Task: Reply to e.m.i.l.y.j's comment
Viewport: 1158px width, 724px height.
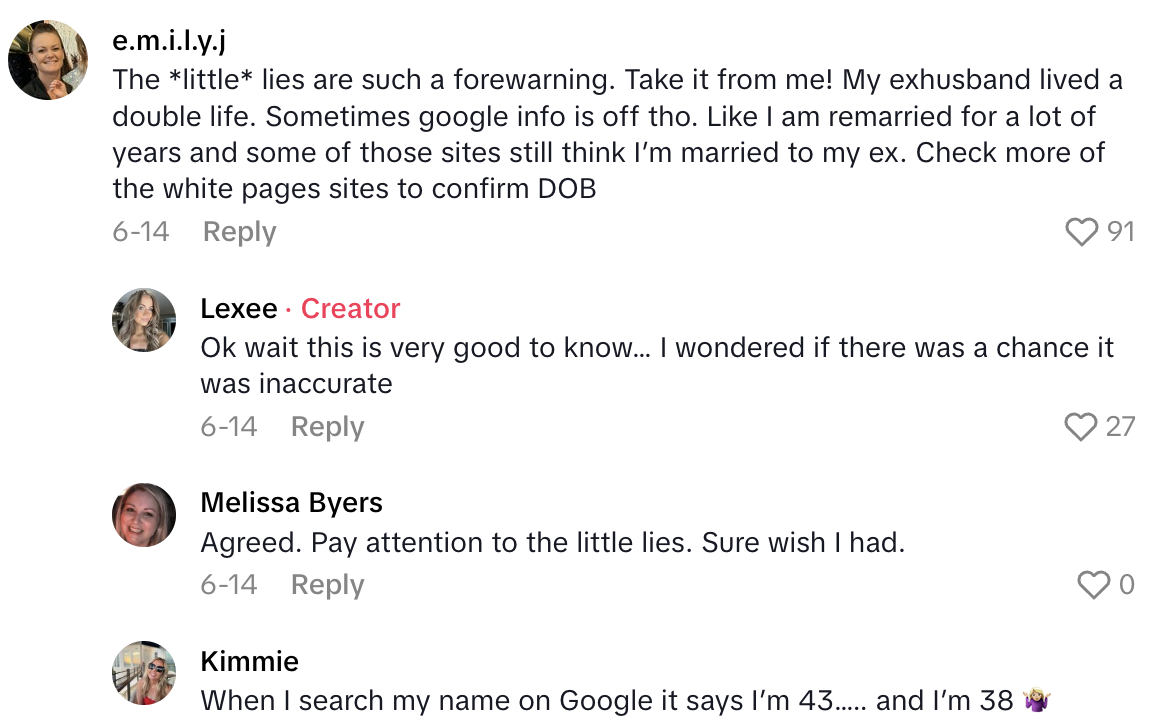Action: [238, 231]
